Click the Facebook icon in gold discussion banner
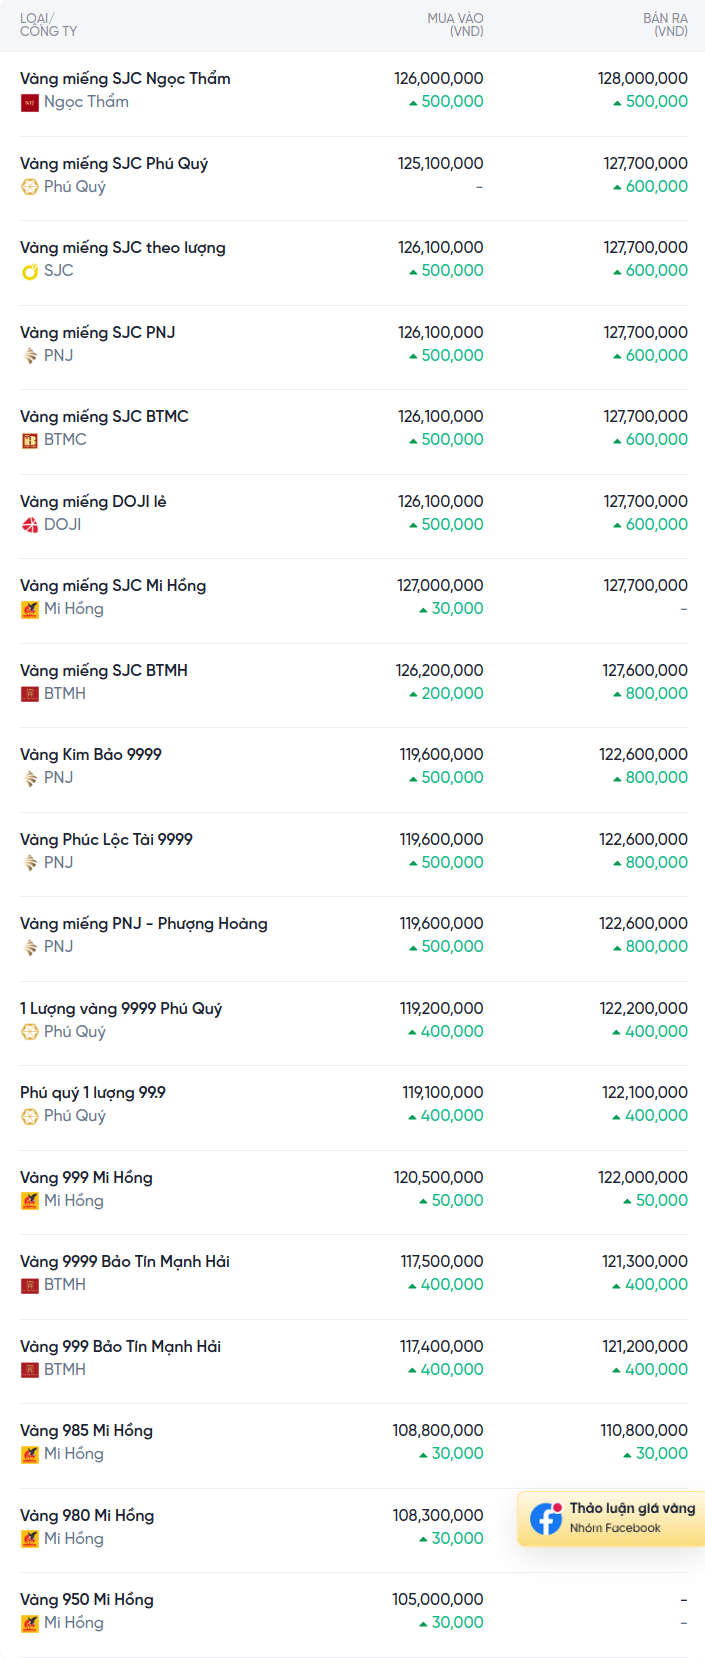The image size is (705, 1658). (546, 1518)
